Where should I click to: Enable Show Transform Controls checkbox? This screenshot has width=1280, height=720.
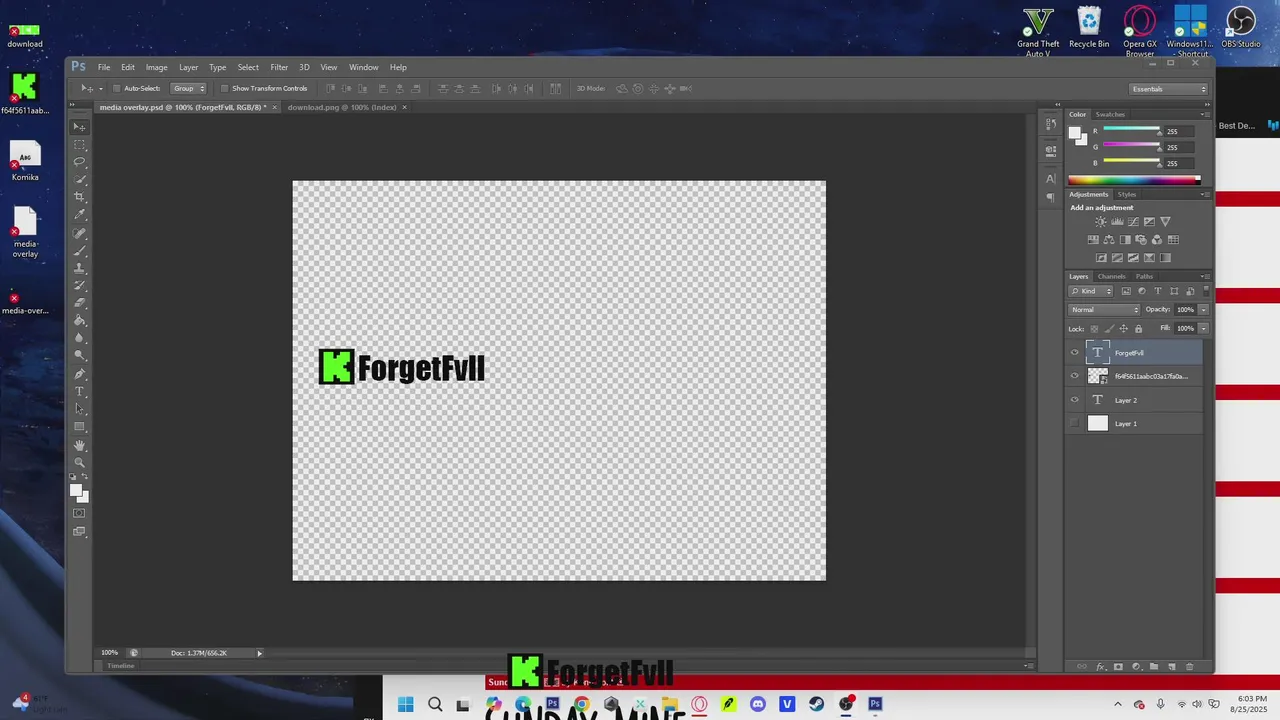[x=224, y=88]
